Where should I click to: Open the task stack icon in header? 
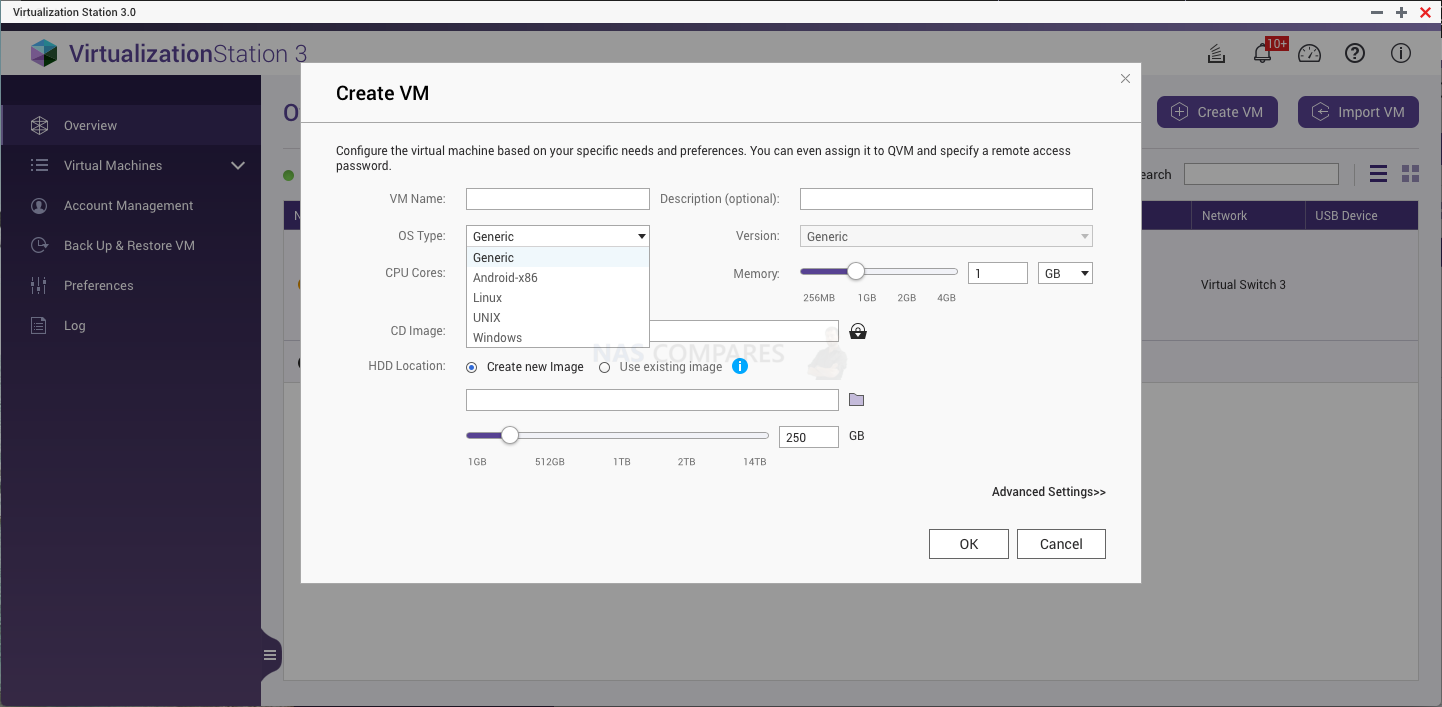click(x=1216, y=54)
